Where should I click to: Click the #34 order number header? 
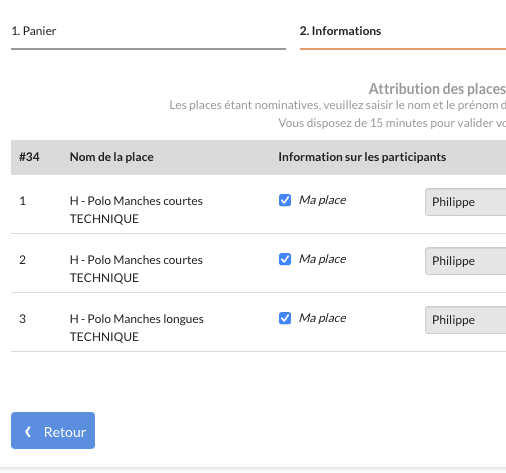29,157
